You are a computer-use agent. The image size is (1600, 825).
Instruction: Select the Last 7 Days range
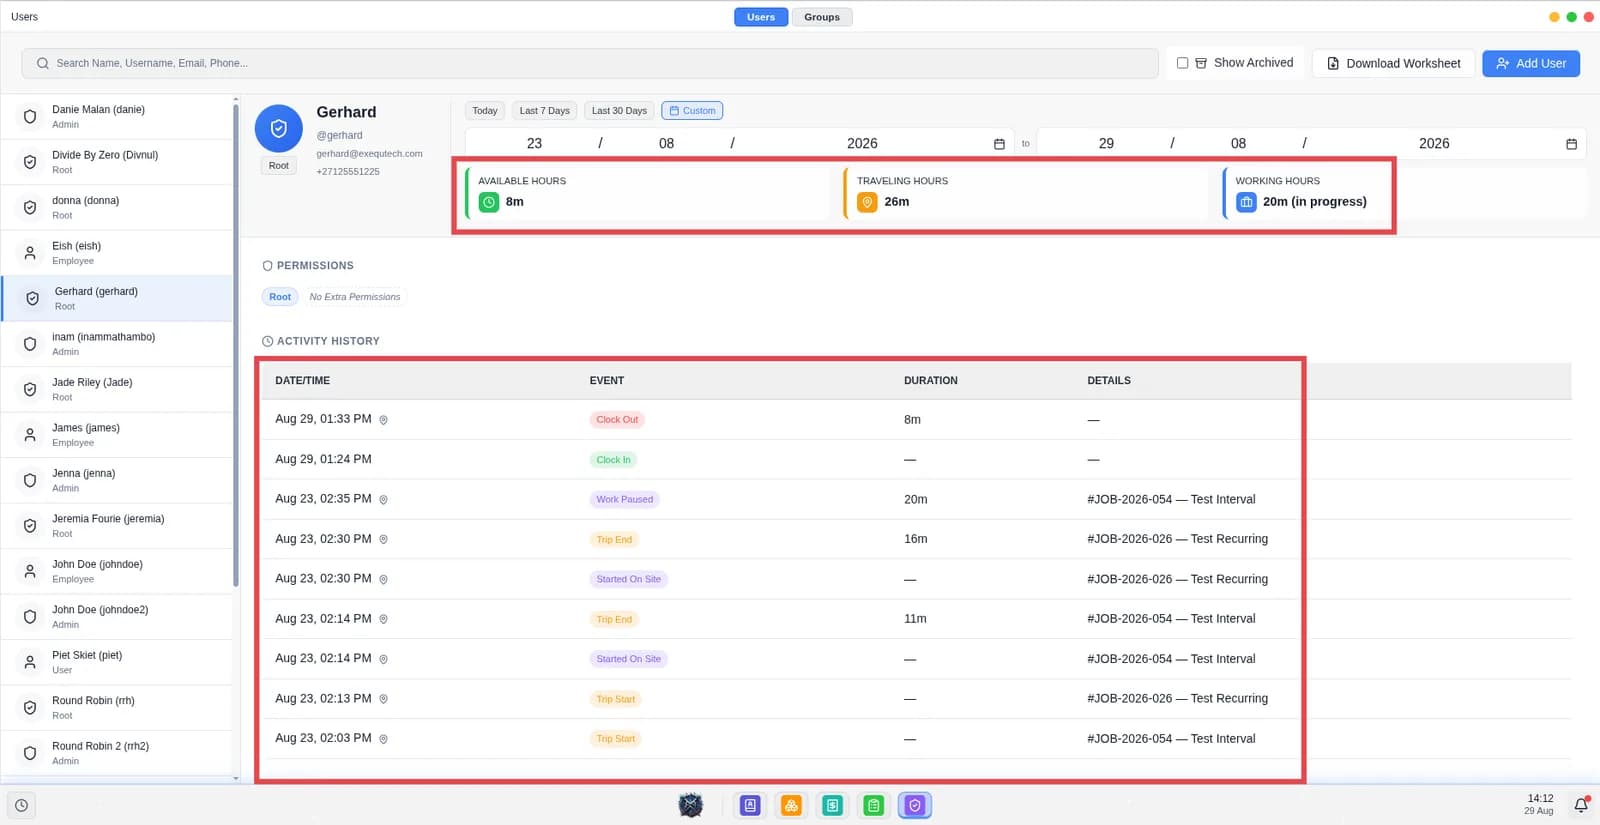pos(544,111)
